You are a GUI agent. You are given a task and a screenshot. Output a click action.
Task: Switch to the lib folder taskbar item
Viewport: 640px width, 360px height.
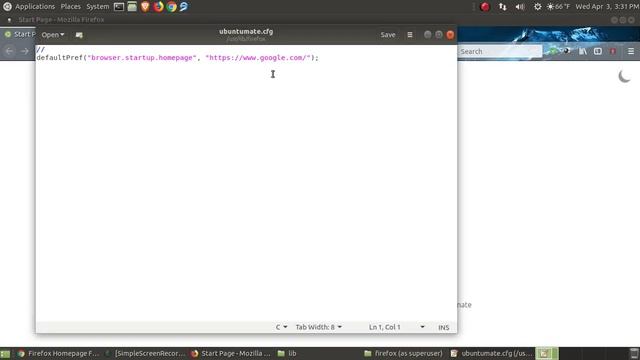coord(287,353)
